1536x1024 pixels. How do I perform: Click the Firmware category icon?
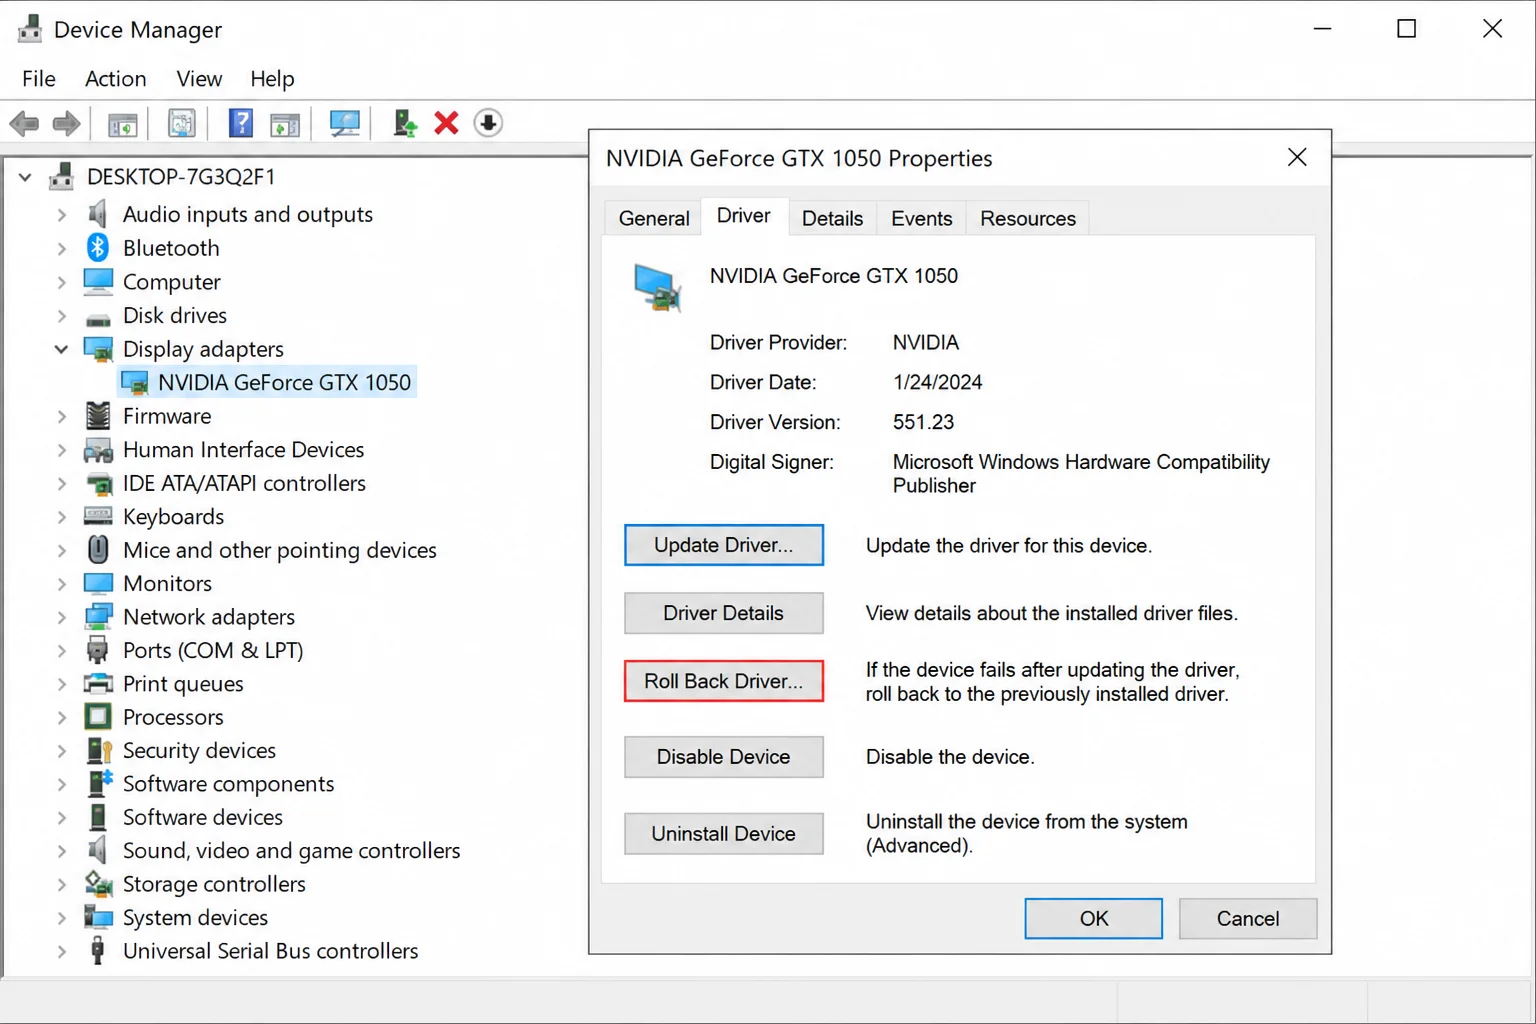[x=98, y=415]
